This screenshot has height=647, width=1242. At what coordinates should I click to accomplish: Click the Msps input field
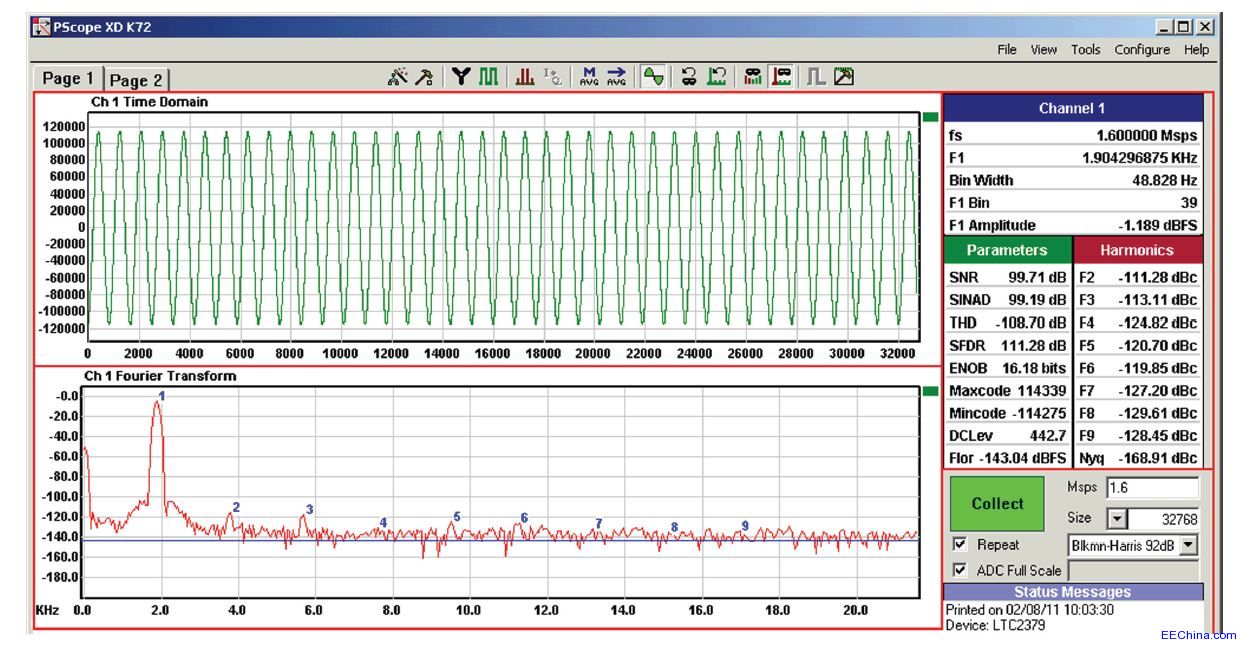click(x=1152, y=489)
